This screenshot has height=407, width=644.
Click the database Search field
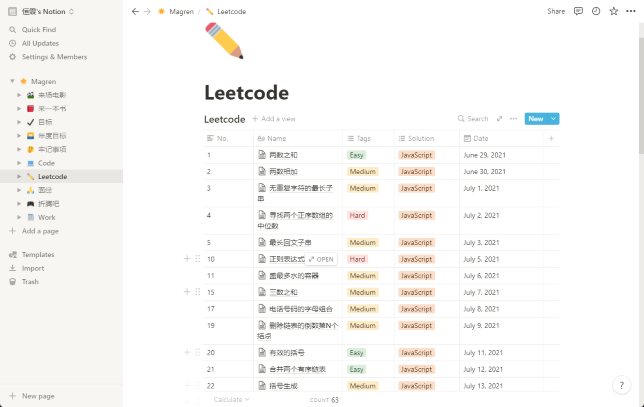tap(473, 118)
